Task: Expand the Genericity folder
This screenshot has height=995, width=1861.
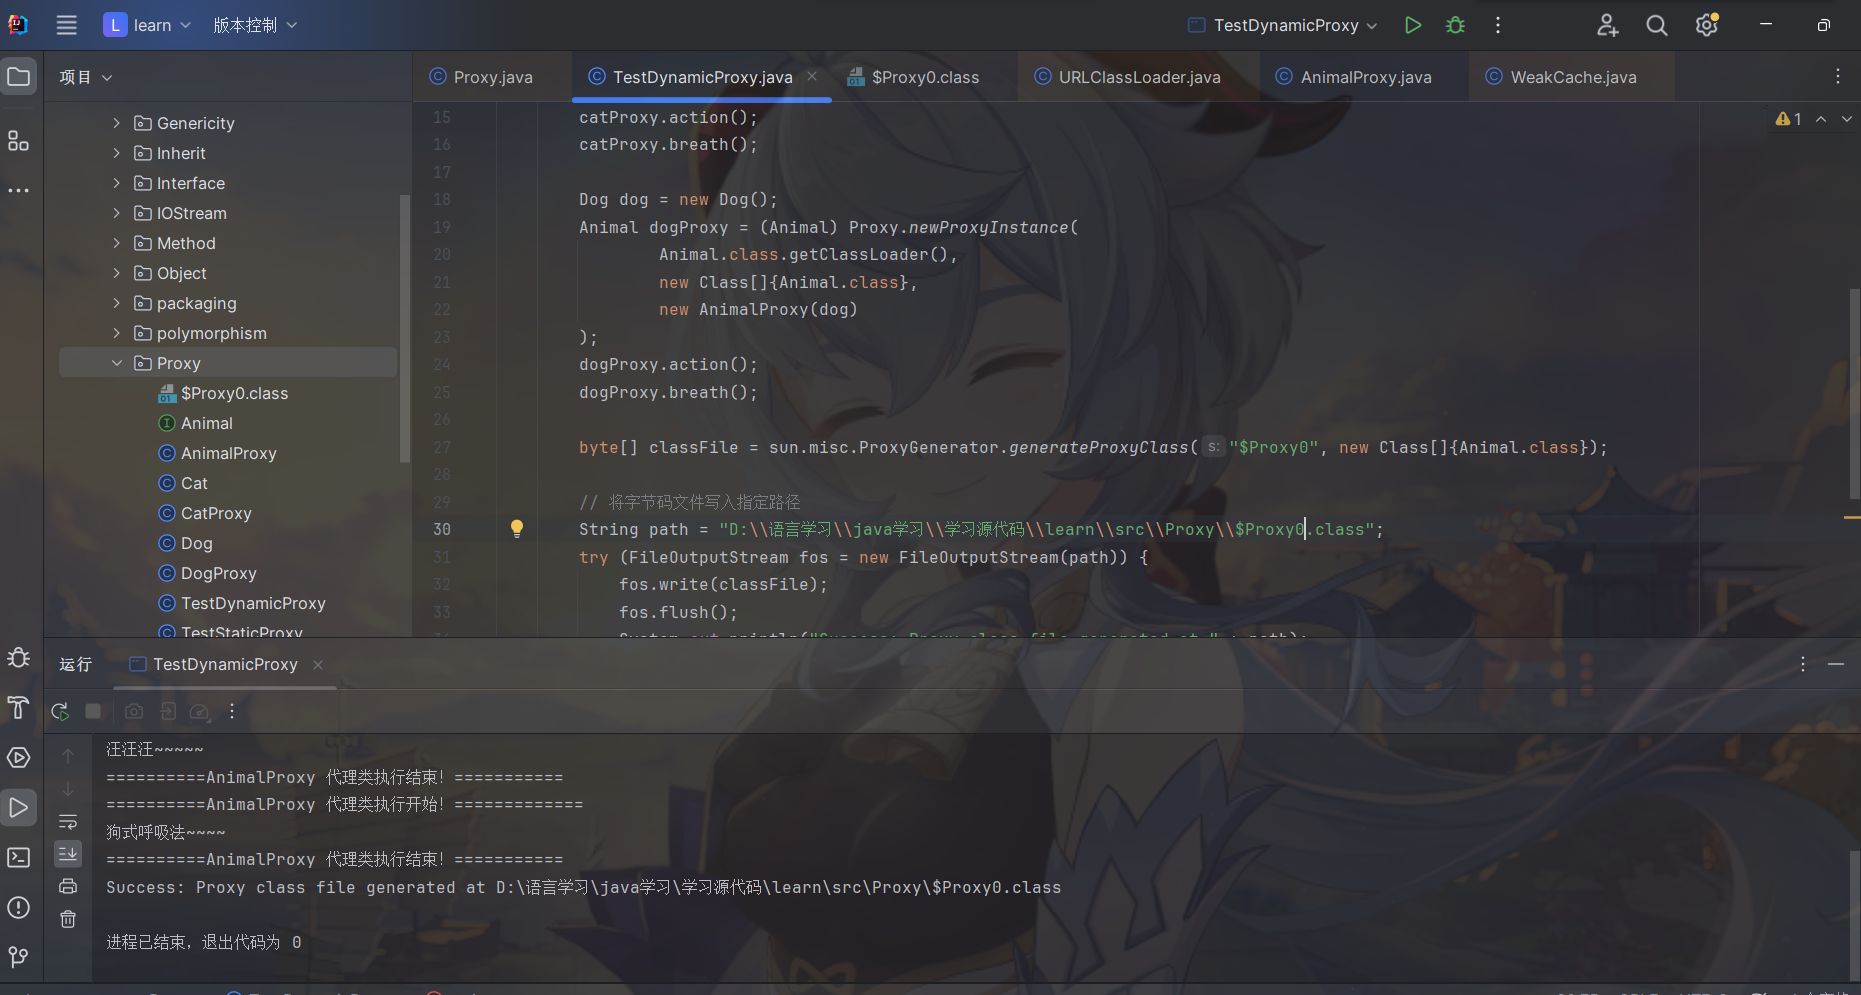Action: 117,123
